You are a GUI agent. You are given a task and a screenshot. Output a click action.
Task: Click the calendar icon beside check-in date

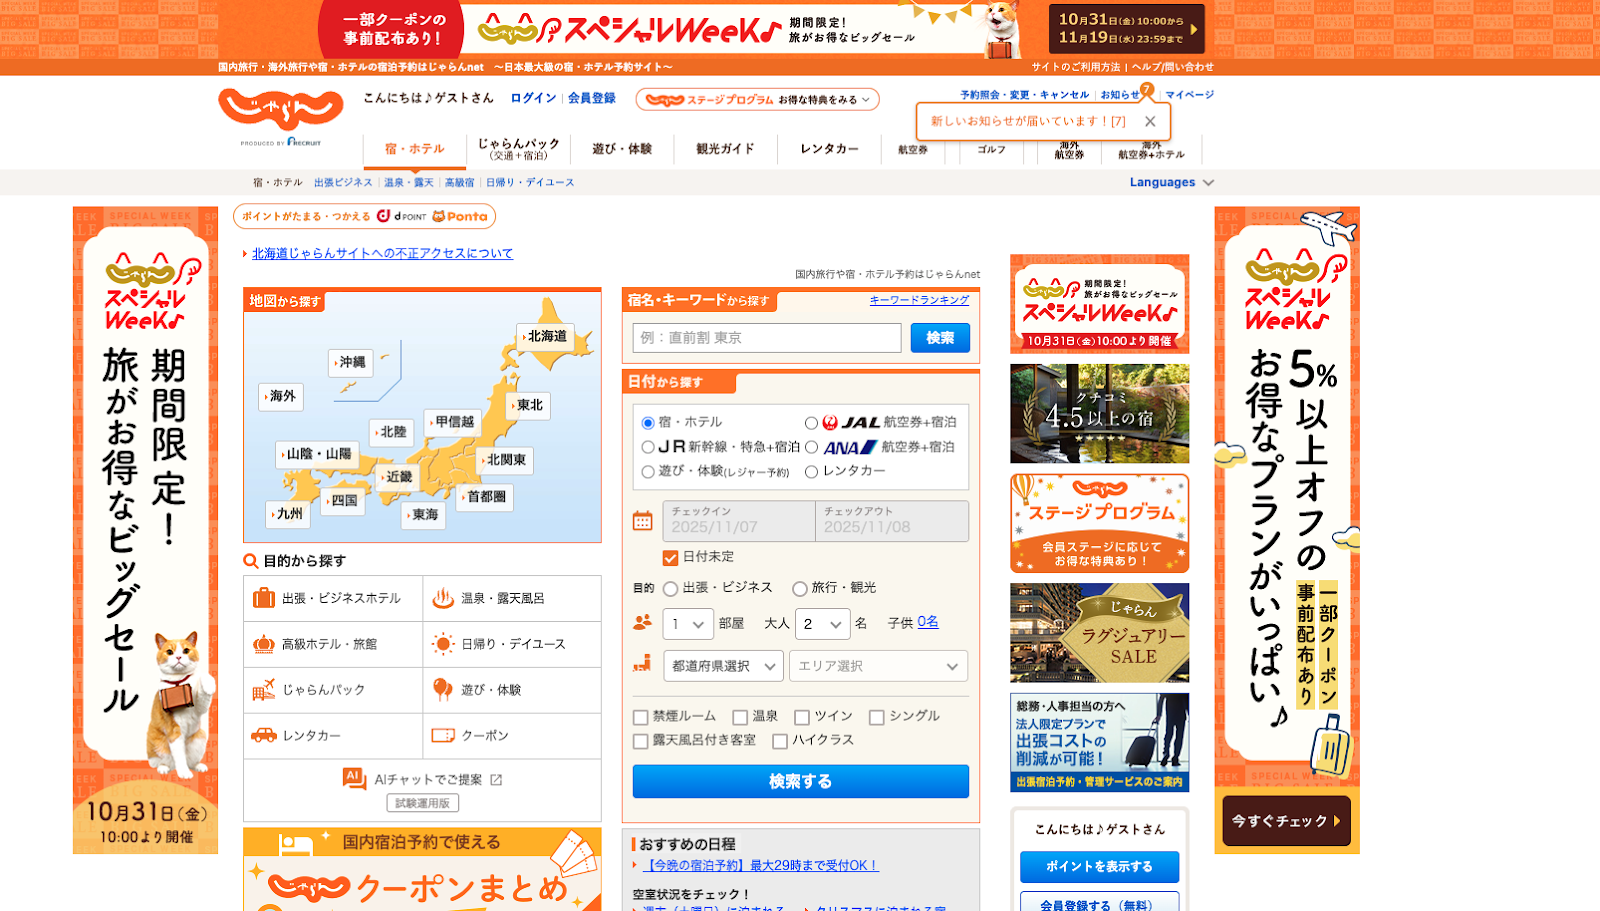coord(642,521)
